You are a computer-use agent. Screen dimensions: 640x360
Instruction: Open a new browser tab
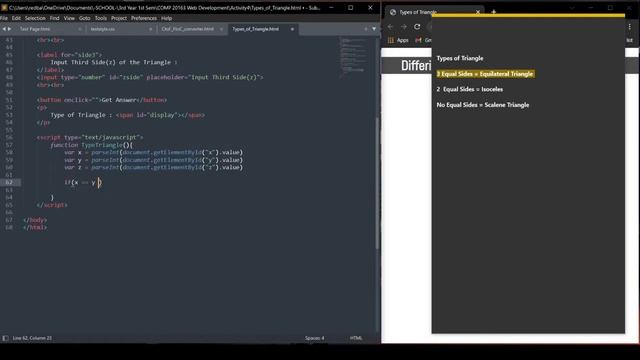pyautogui.click(x=493, y=12)
